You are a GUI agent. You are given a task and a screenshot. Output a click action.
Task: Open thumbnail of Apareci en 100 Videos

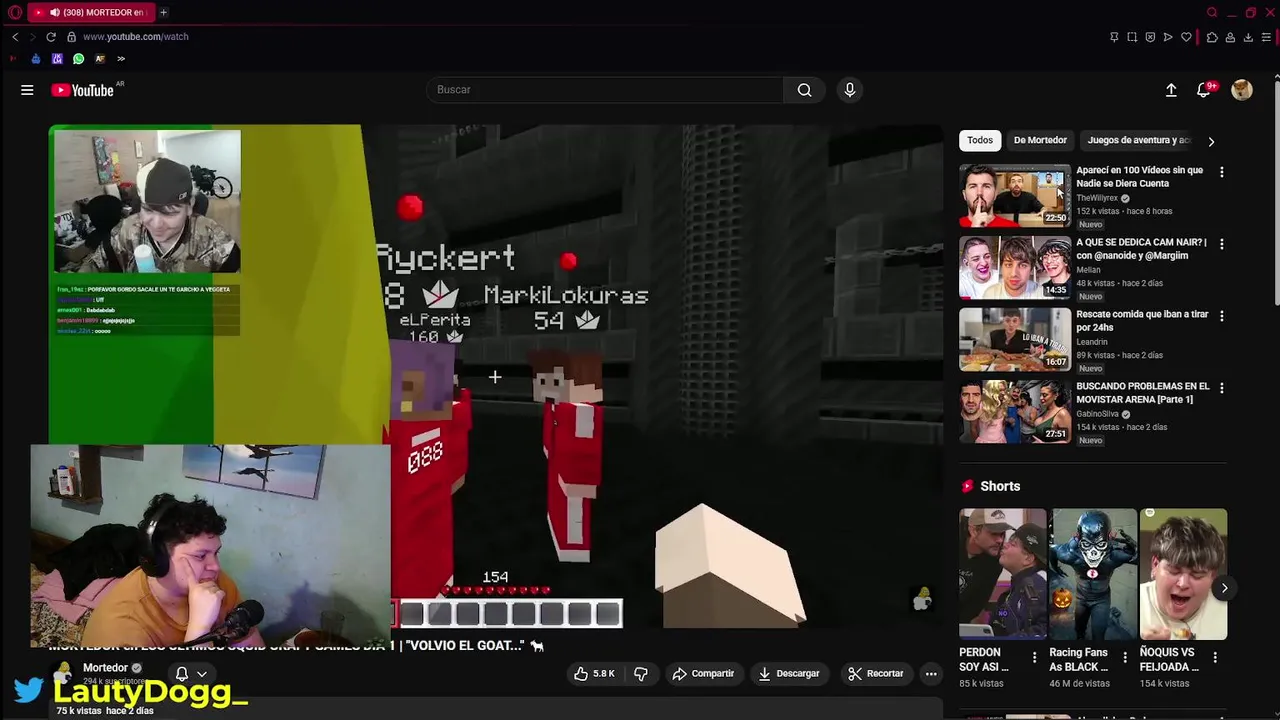pyautogui.click(x=1015, y=196)
